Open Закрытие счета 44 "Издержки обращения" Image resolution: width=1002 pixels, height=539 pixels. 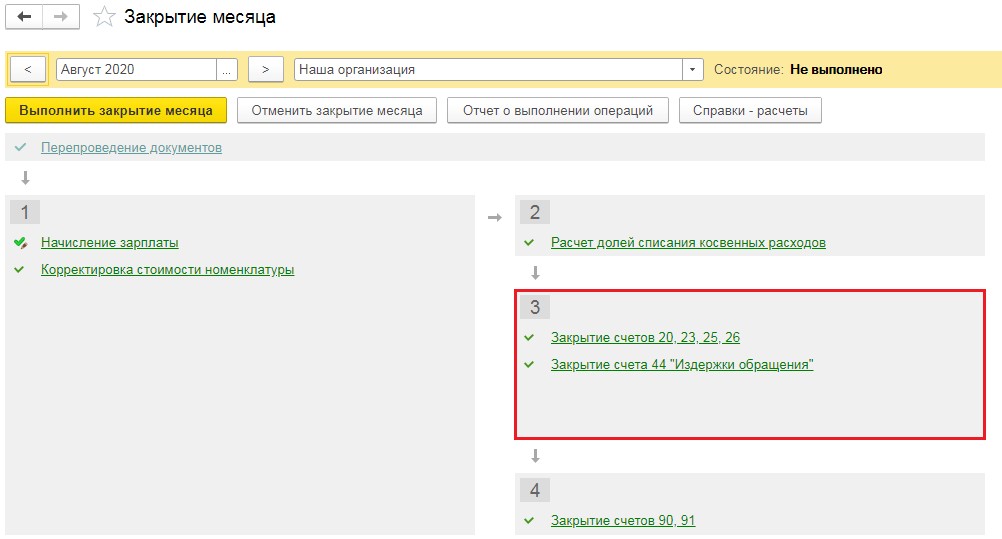[682, 365]
